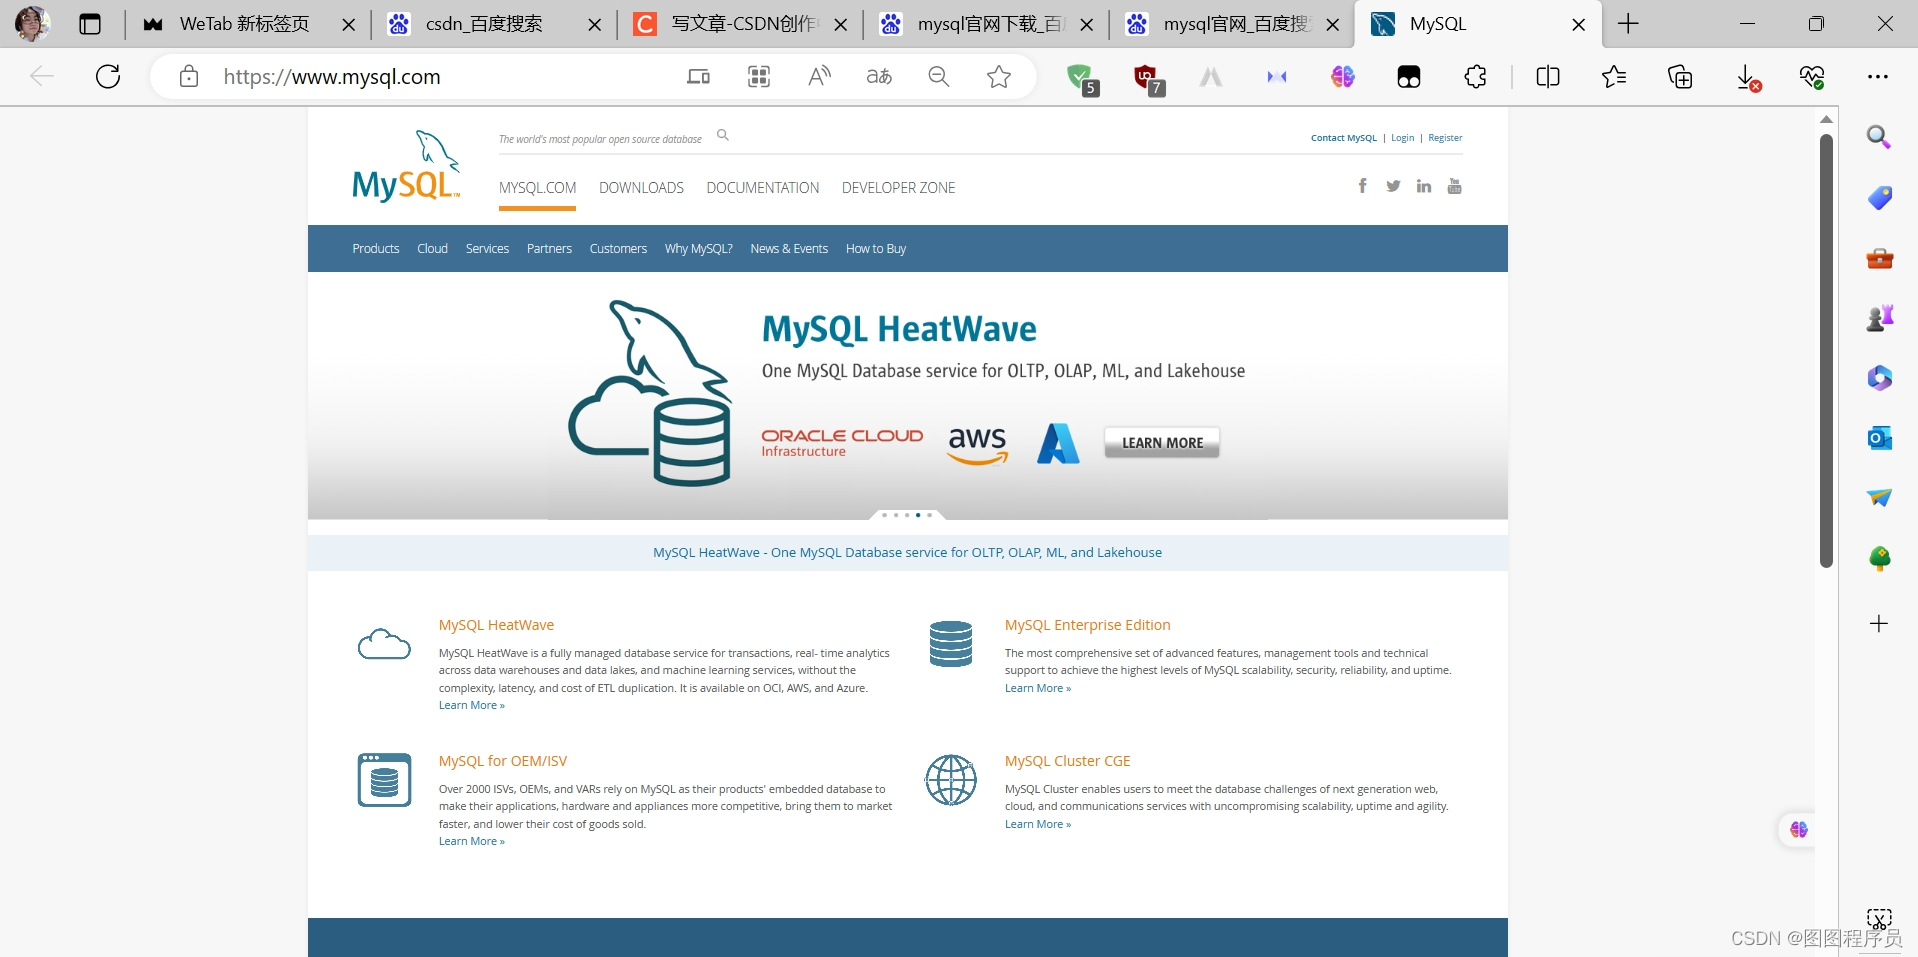Toggle split screen icon
This screenshot has height=957, width=1918.
tap(1548, 77)
